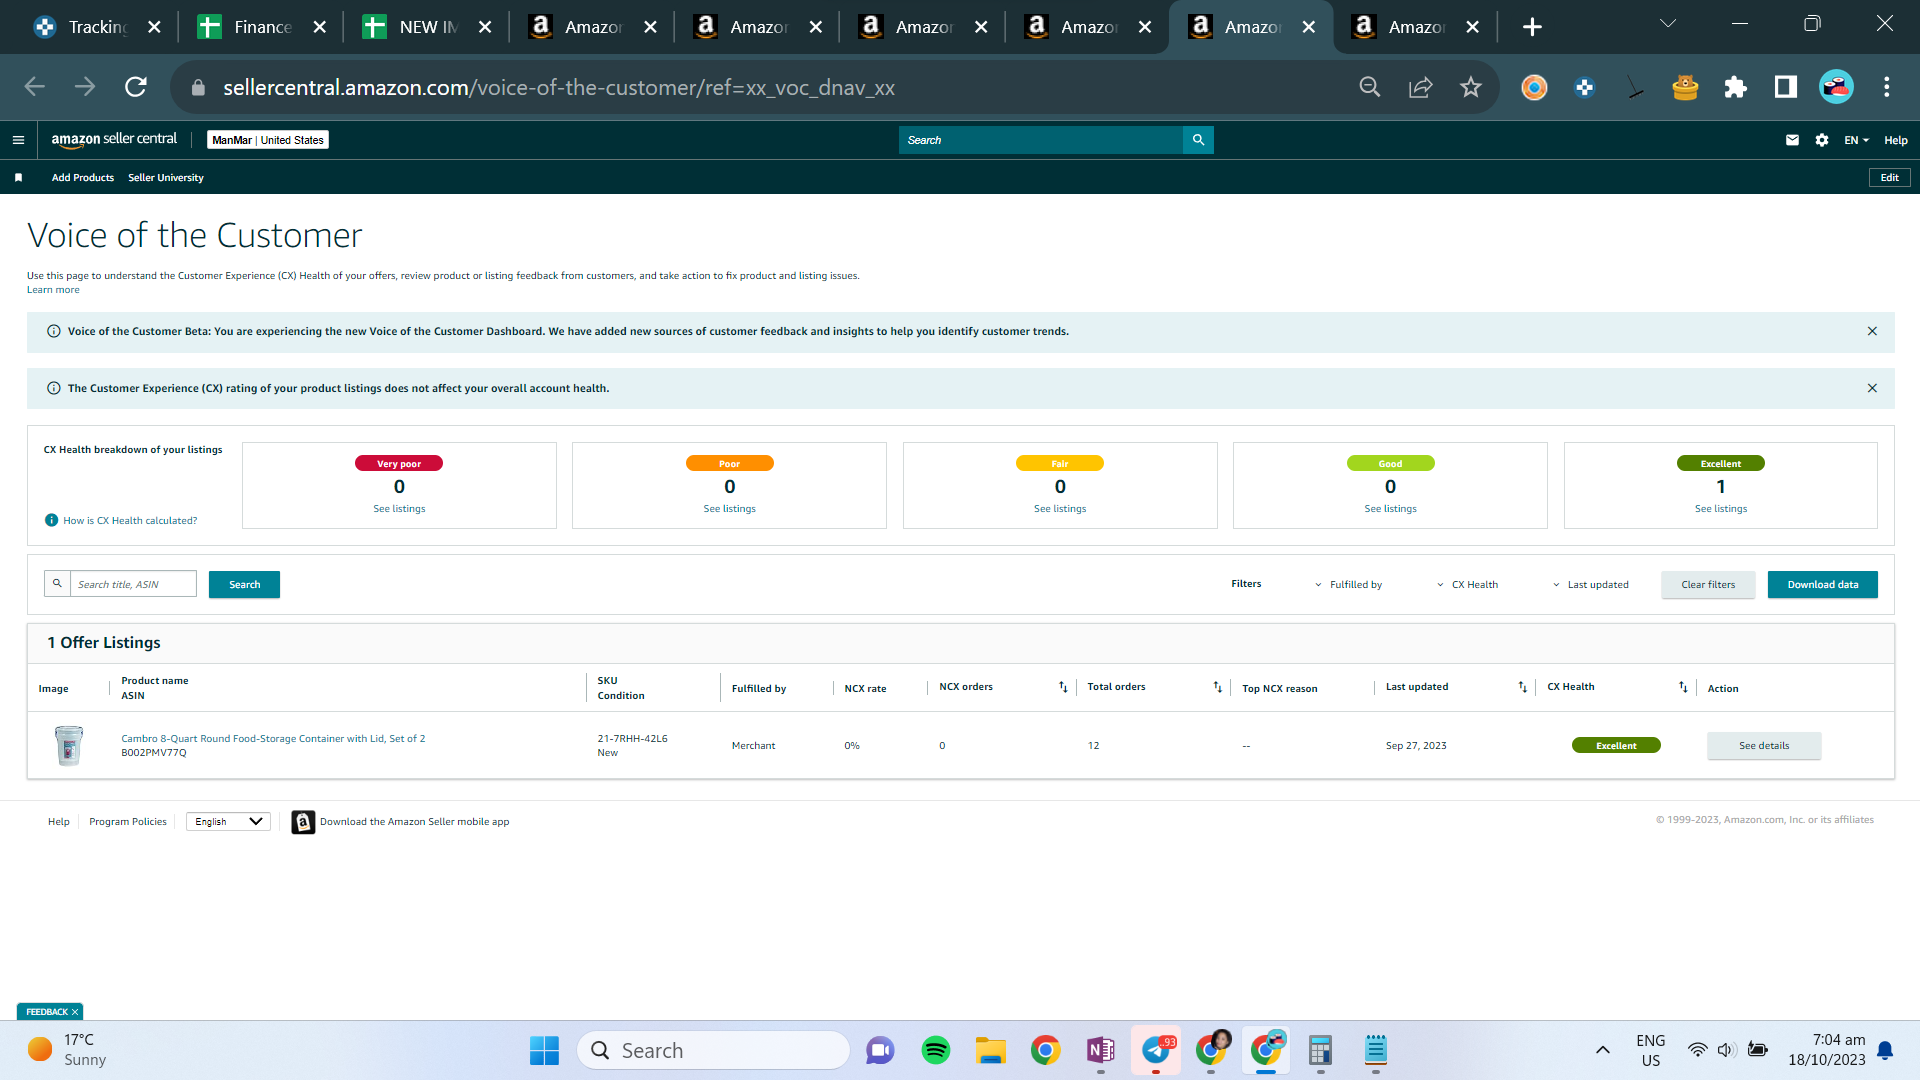The height and width of the screenshot is (1080, 1920).
Task: Expand the Last updated filter dropdown
Action: click(1590, 585)
